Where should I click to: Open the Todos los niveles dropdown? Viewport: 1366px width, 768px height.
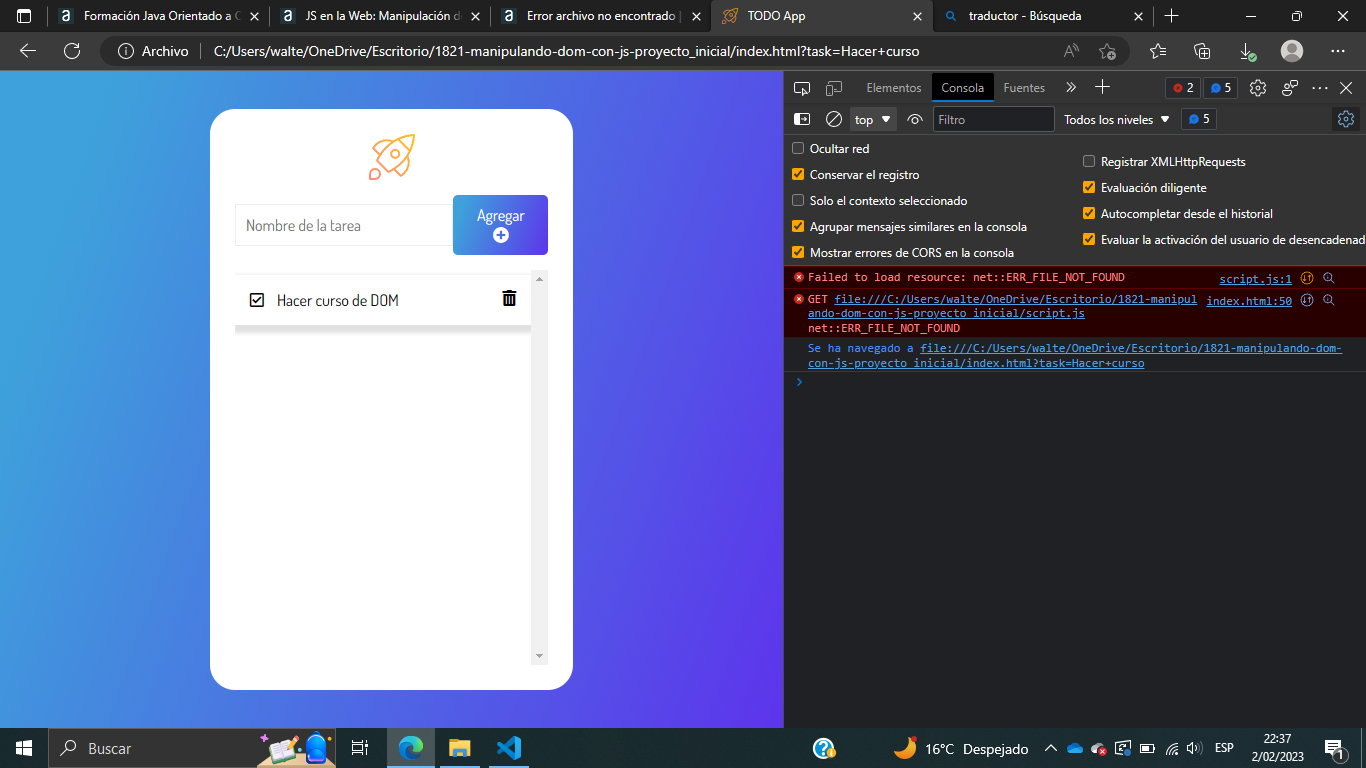click(1116, 119)
